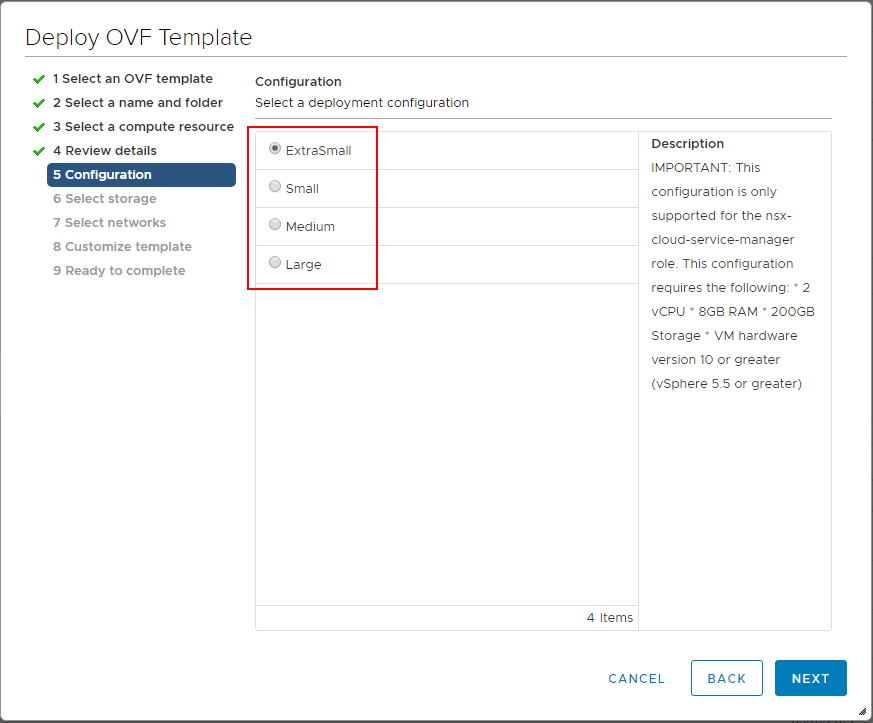The height and width of the screenshot is (723, 873).
Task: Open step 7 Select networks
Action: (x=102, y=222)
